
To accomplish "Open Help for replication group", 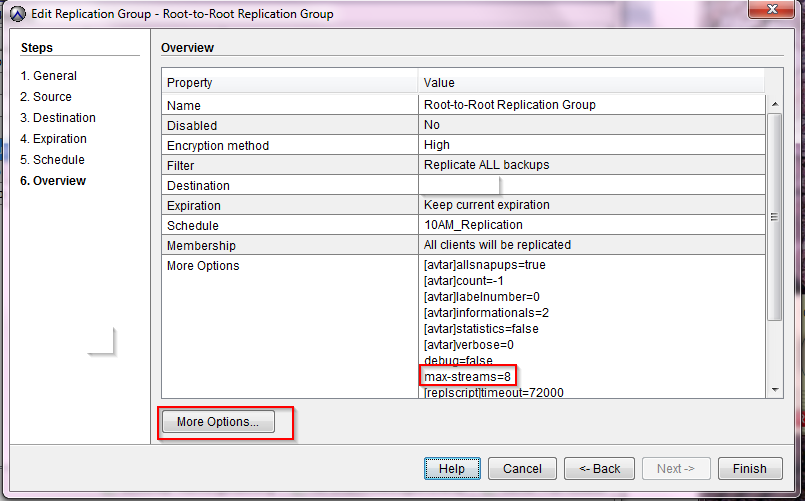I will [x=452, y=469].
